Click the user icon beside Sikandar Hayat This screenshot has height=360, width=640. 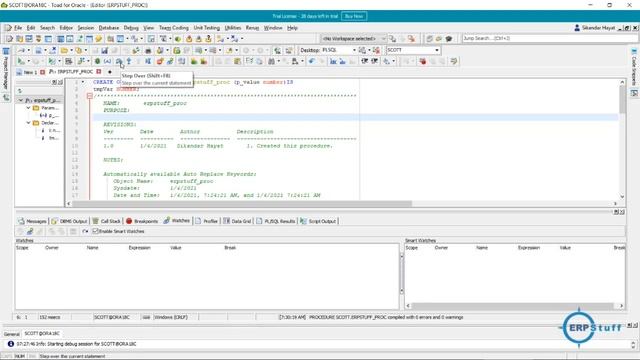pyautogui.click(x=577, y=28)
